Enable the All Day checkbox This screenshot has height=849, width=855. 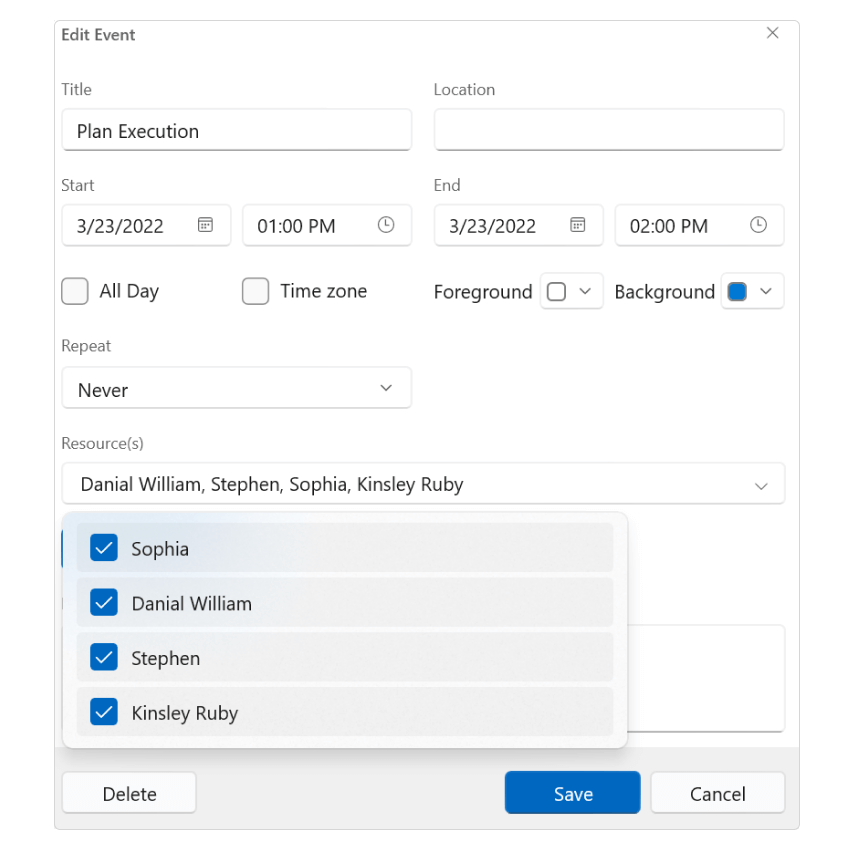74,291
